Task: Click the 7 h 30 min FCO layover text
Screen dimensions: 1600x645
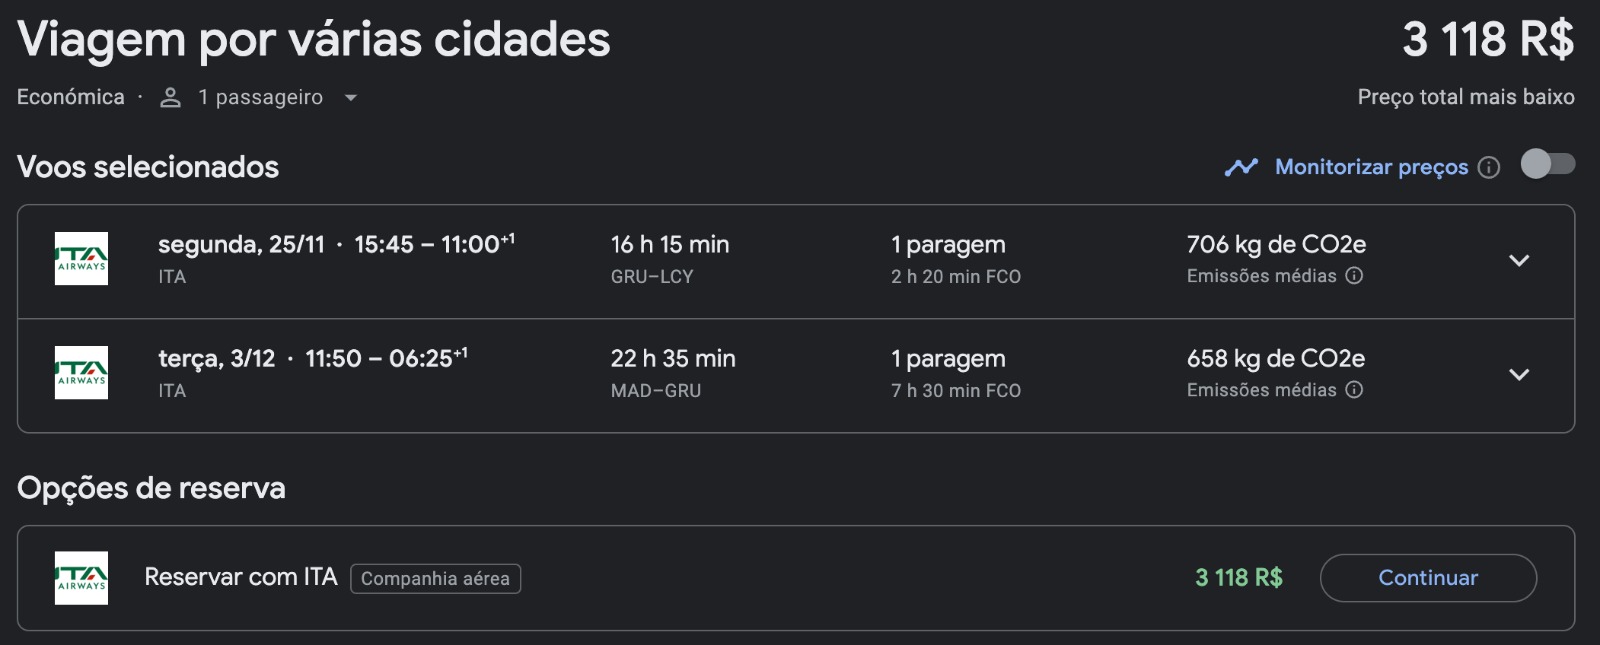Action: click(955, 391)
